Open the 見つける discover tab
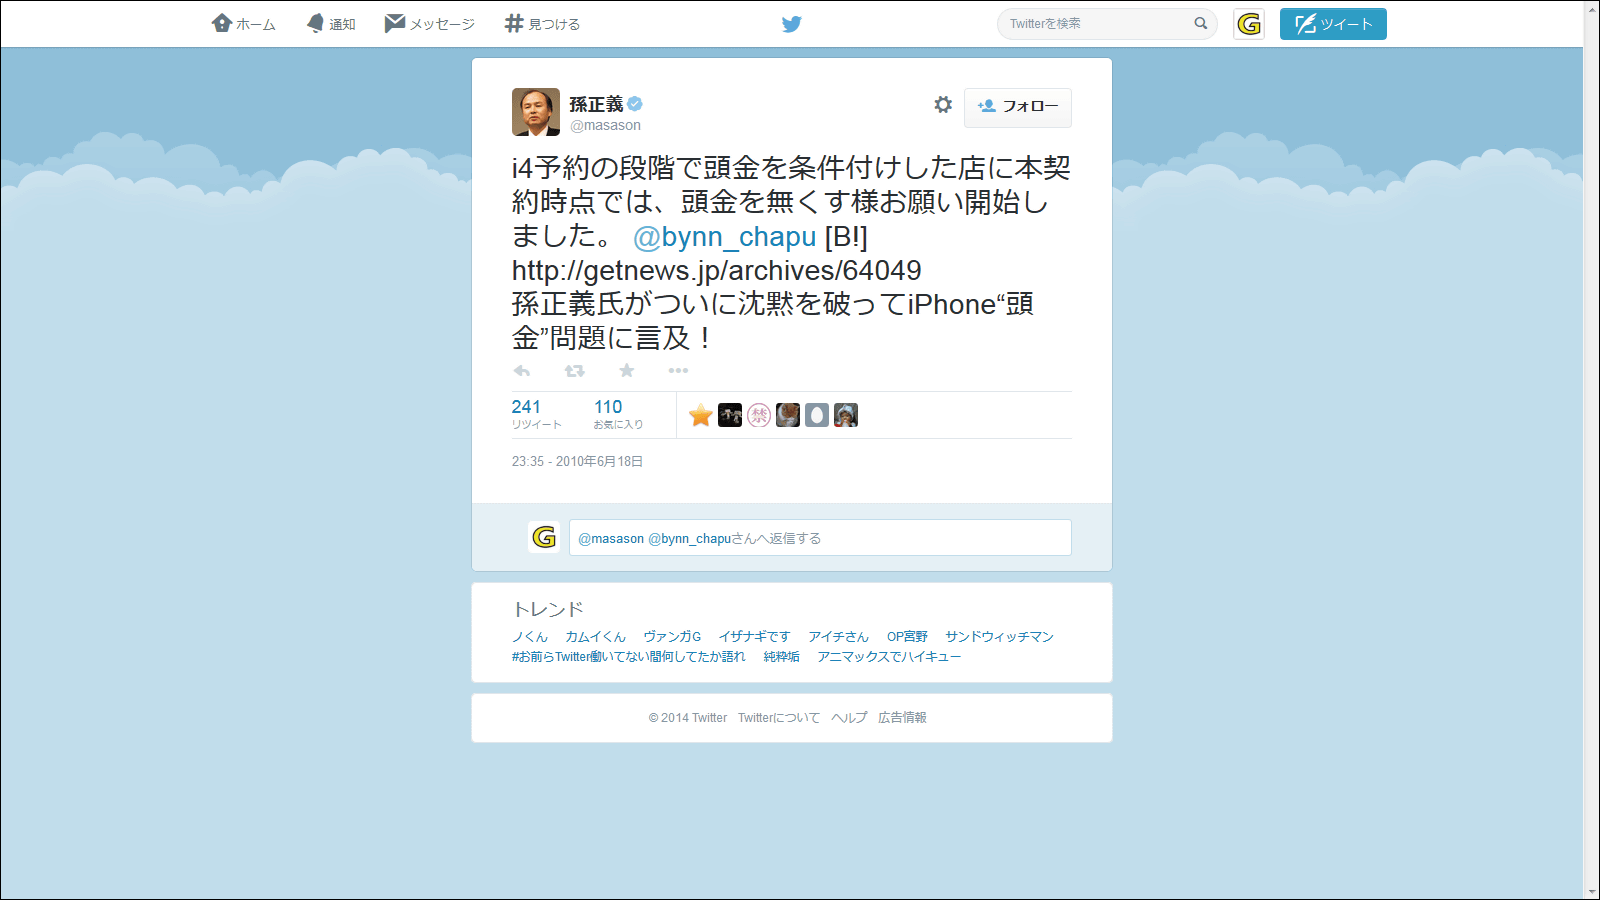The image size is (1600, 900). pos(542,24)
